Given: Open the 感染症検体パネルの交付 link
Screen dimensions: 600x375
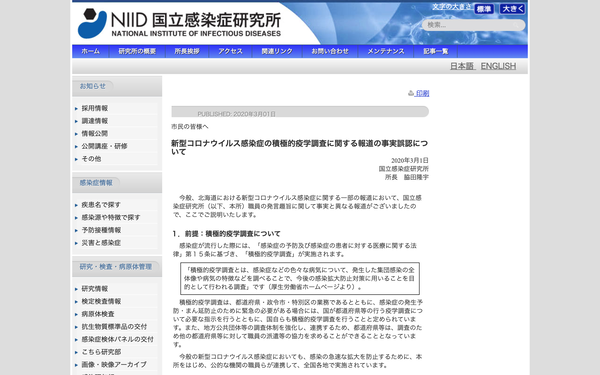Looking at the screenshot, I should click(117, 339).
